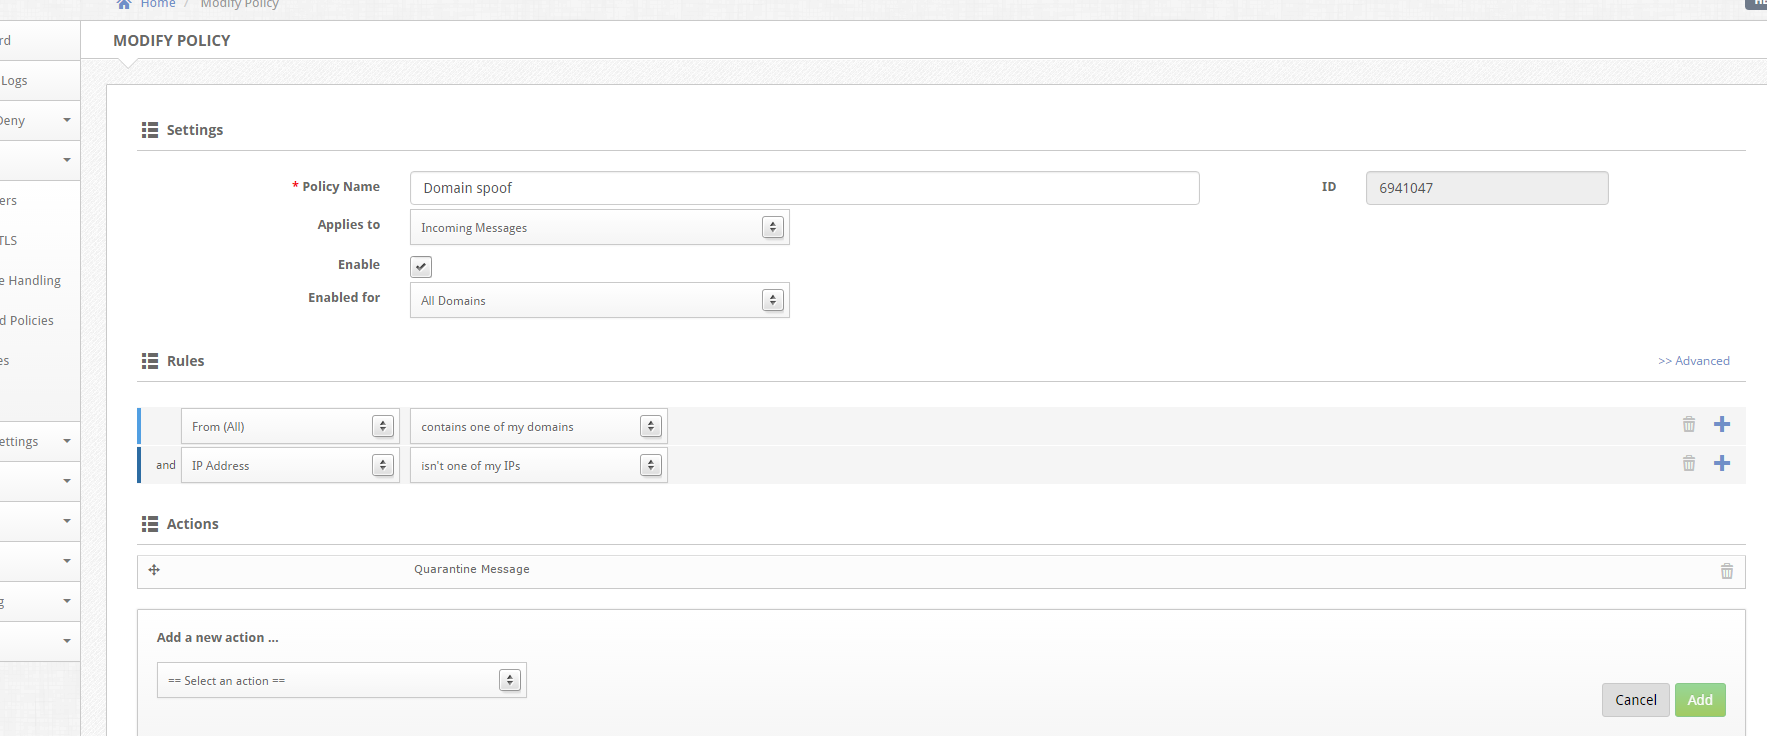The height and width of the screenshot is (736, 1767).
Task: Add a rule after From (All) row
Action: tap(1722, 425)
